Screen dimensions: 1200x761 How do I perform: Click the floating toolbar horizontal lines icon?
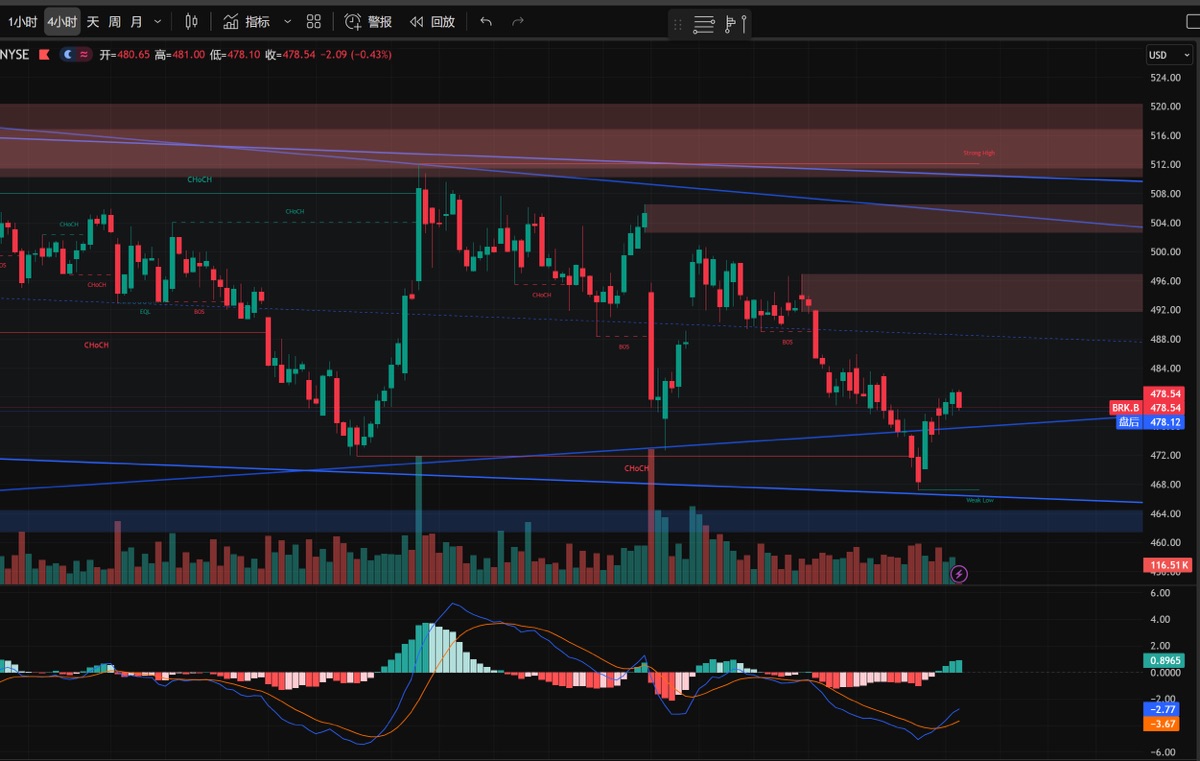[704, 24]
